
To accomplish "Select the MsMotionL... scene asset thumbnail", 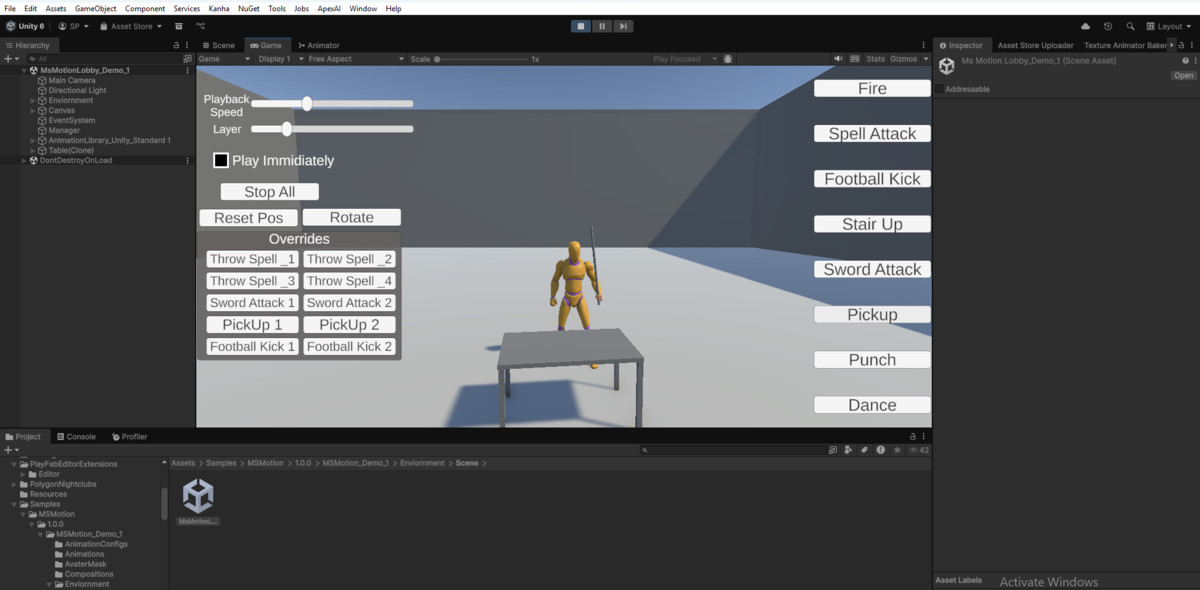I will pos(198,502).
